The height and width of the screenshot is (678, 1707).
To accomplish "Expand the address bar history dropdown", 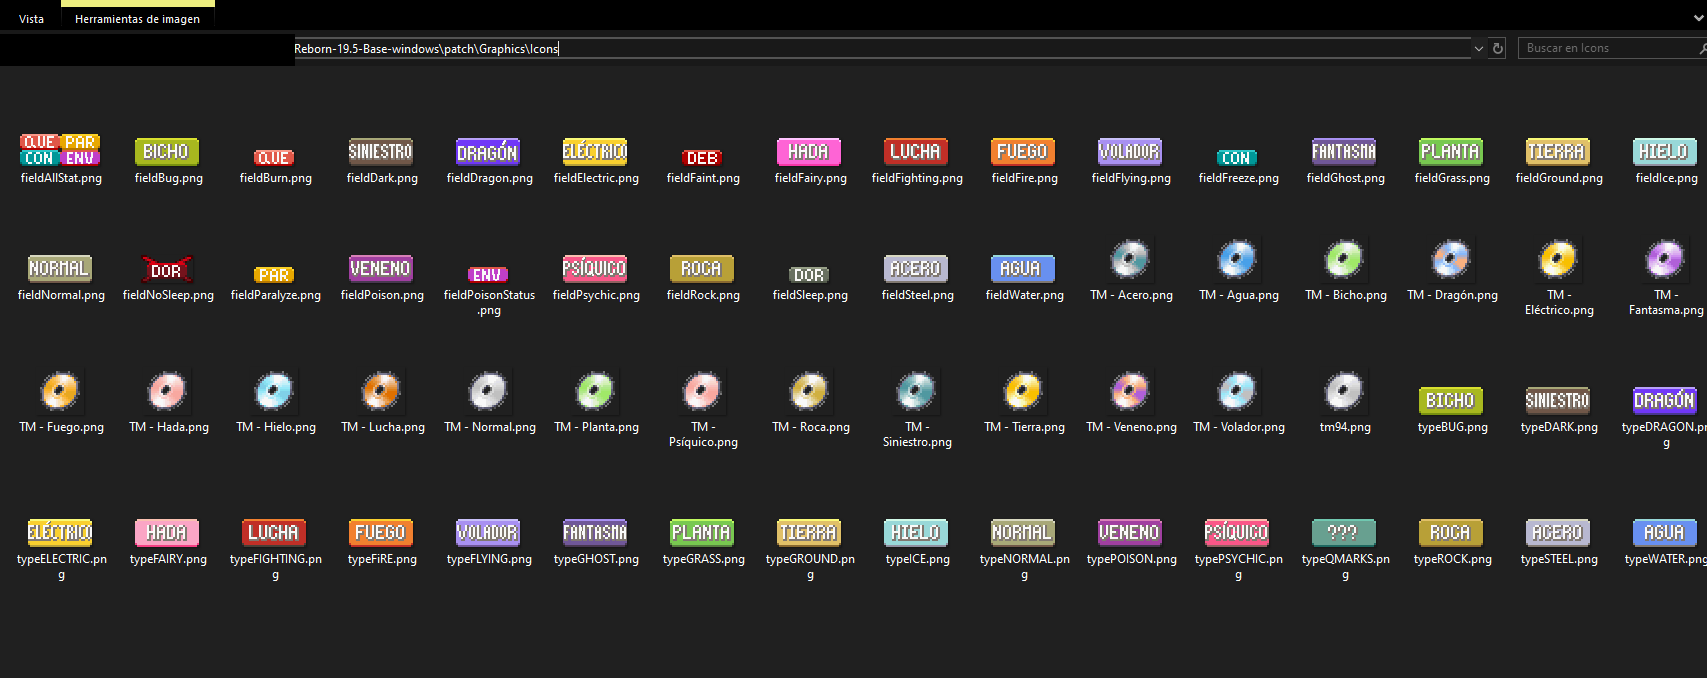I will click(1478, 48).
